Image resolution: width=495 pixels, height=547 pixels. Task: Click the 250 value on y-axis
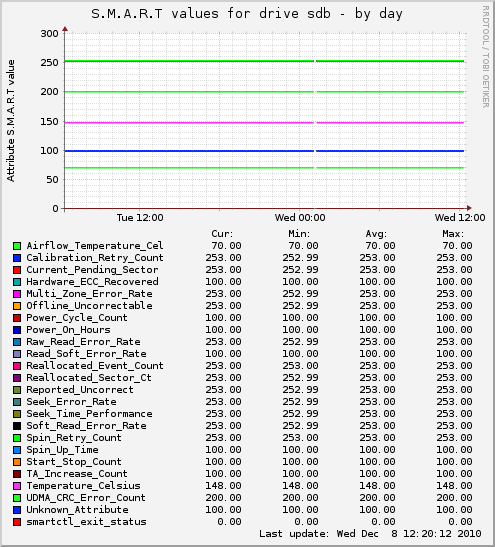49,63
